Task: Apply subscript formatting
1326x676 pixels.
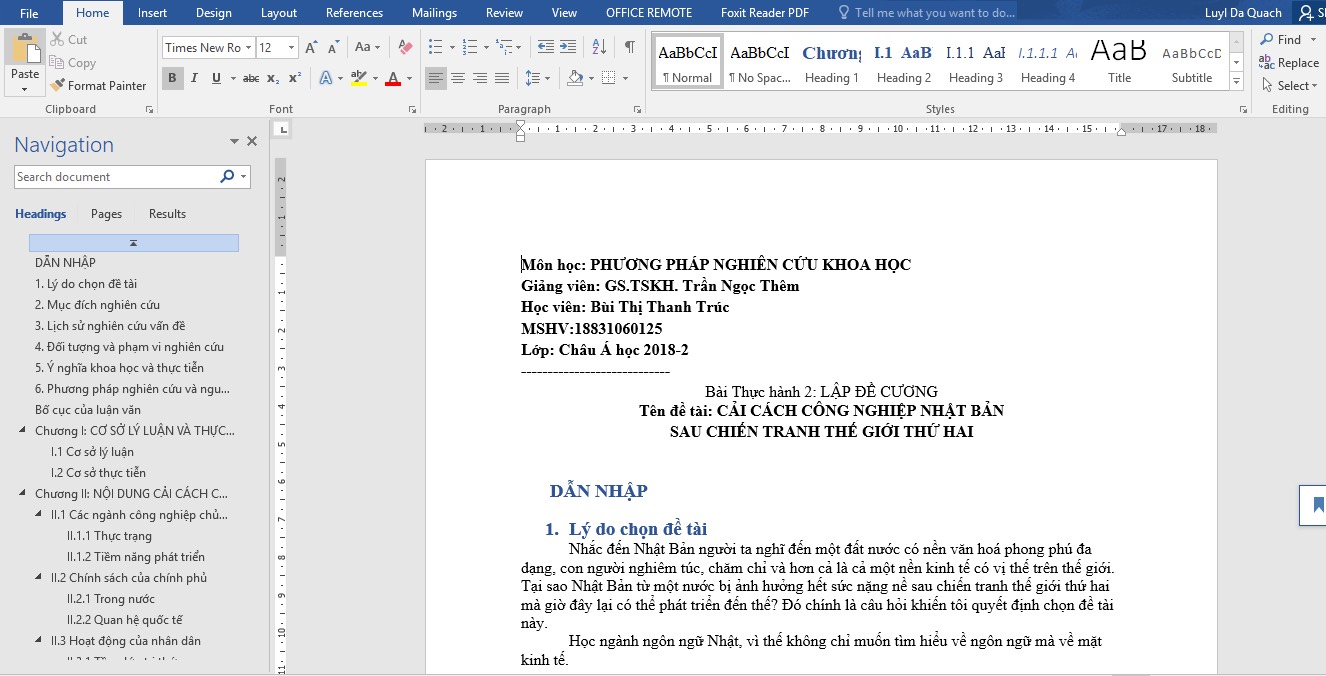Action: point(273,78)
